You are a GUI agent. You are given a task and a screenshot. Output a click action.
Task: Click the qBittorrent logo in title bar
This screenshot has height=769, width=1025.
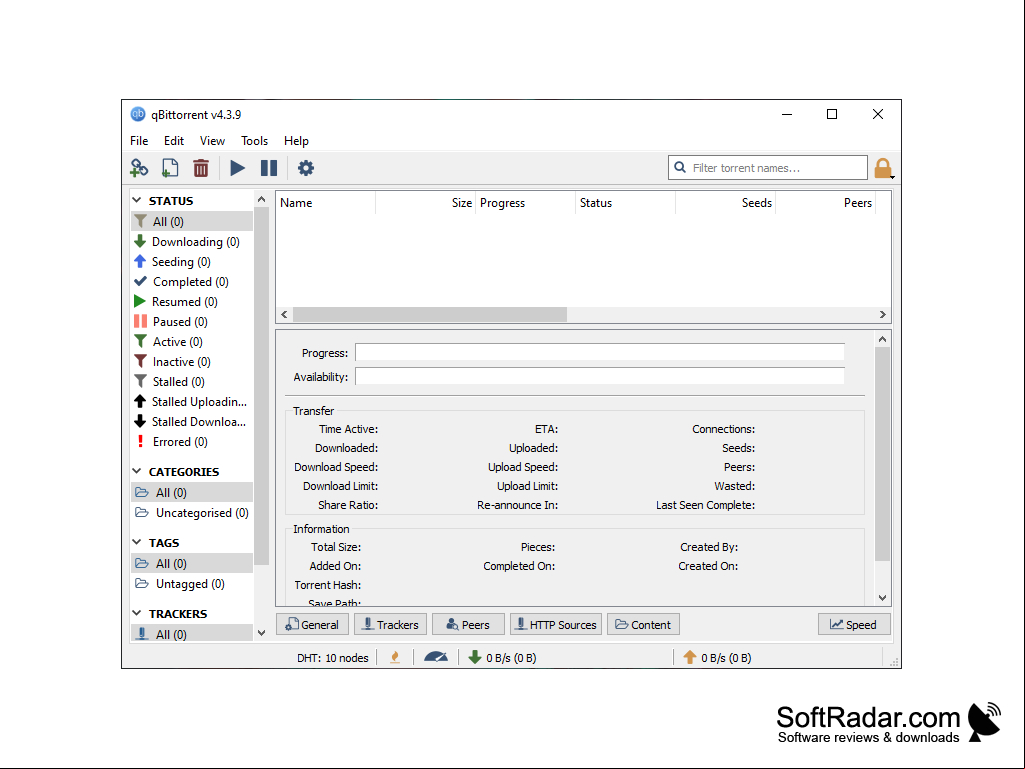138,114
